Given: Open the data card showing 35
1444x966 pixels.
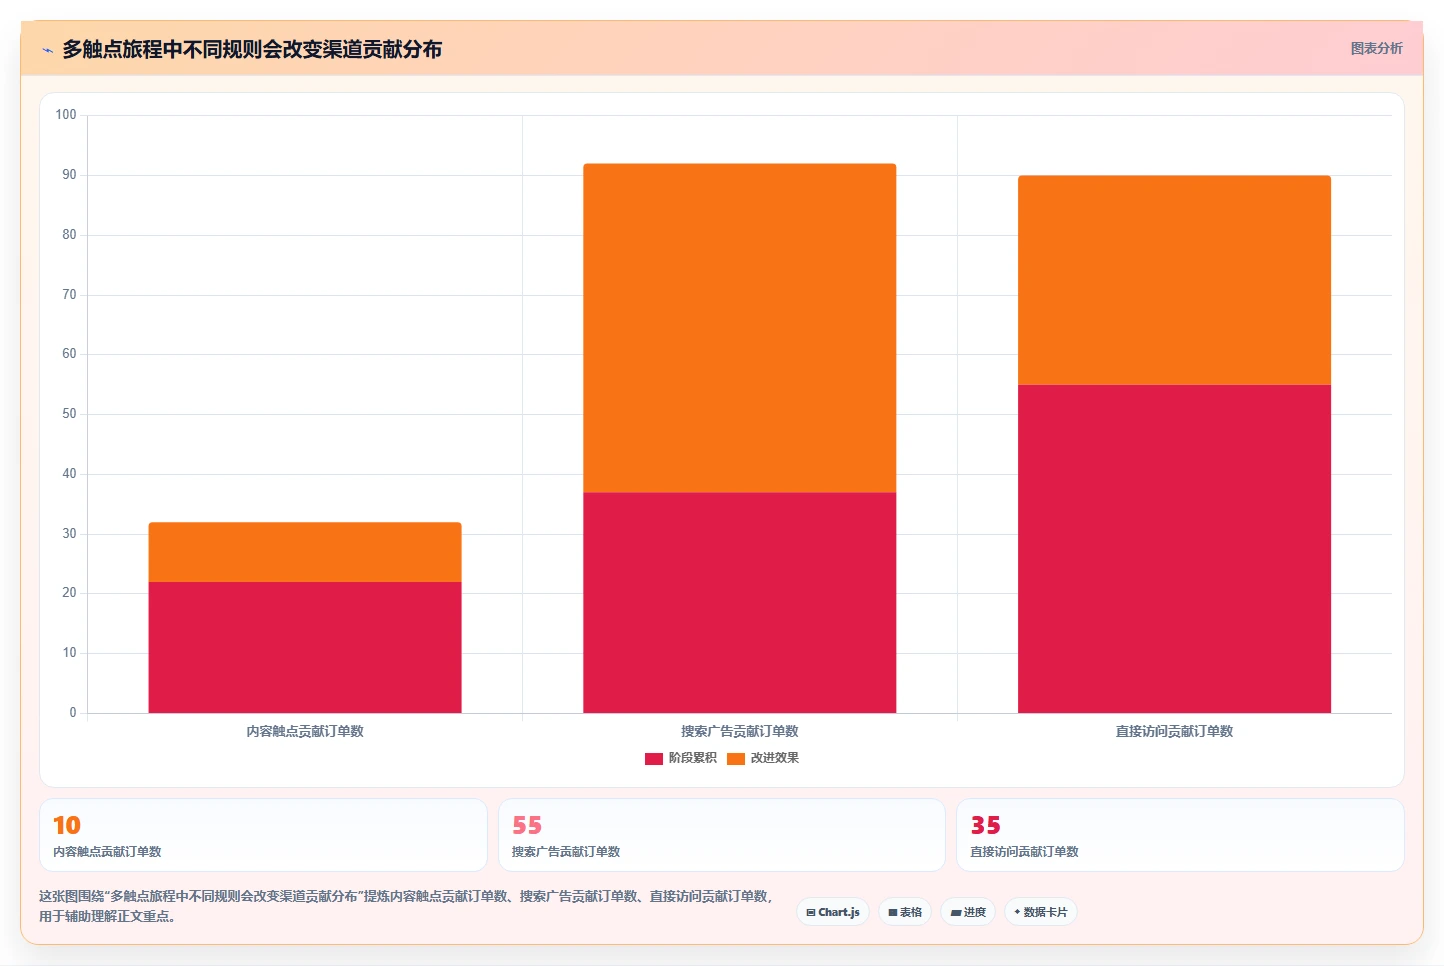Looking at the screenshot, I should (1180, 835).
